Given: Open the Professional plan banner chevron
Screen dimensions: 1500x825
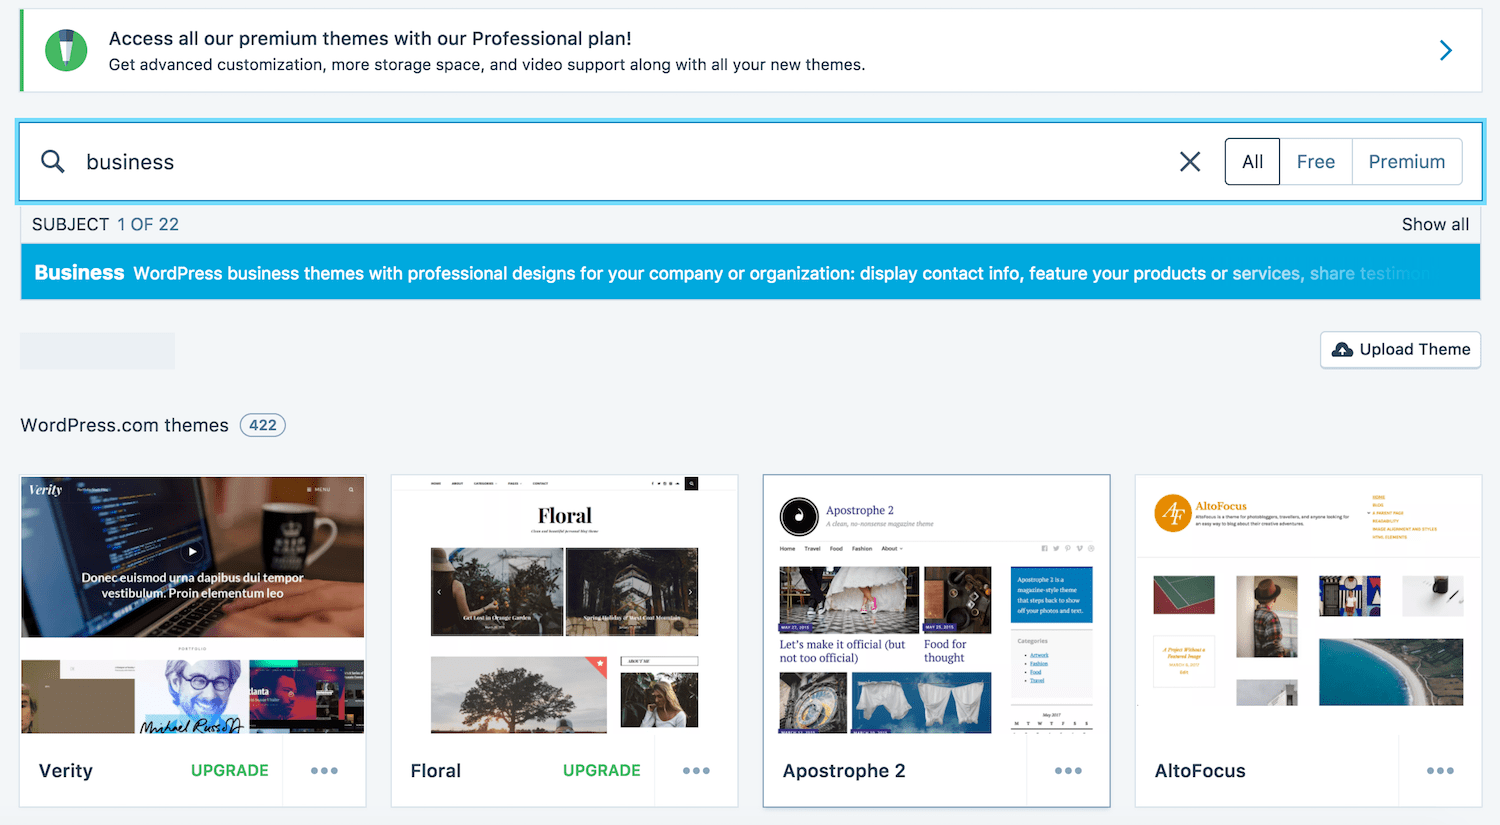Looking at the screenshot, I should click(1445, 50).
